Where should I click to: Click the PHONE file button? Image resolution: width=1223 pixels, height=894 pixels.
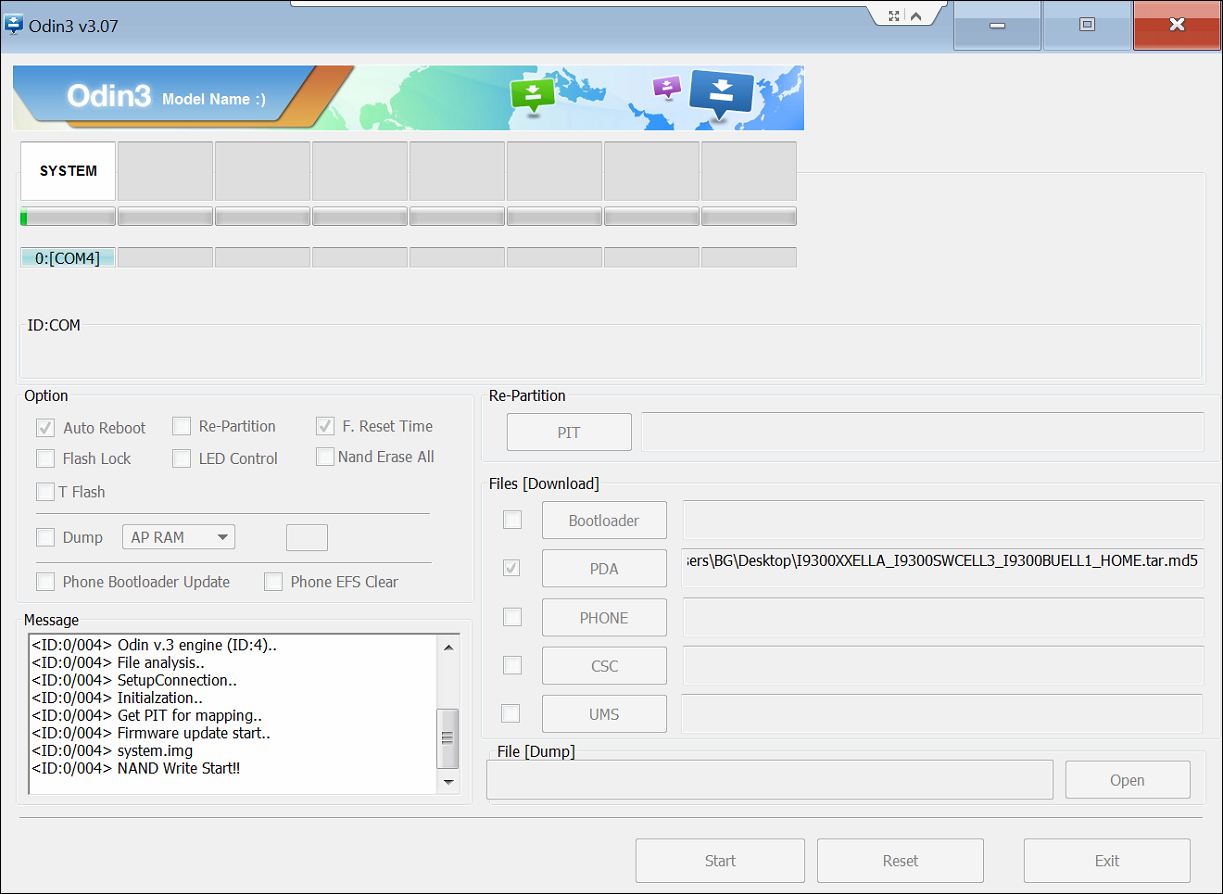604,617
